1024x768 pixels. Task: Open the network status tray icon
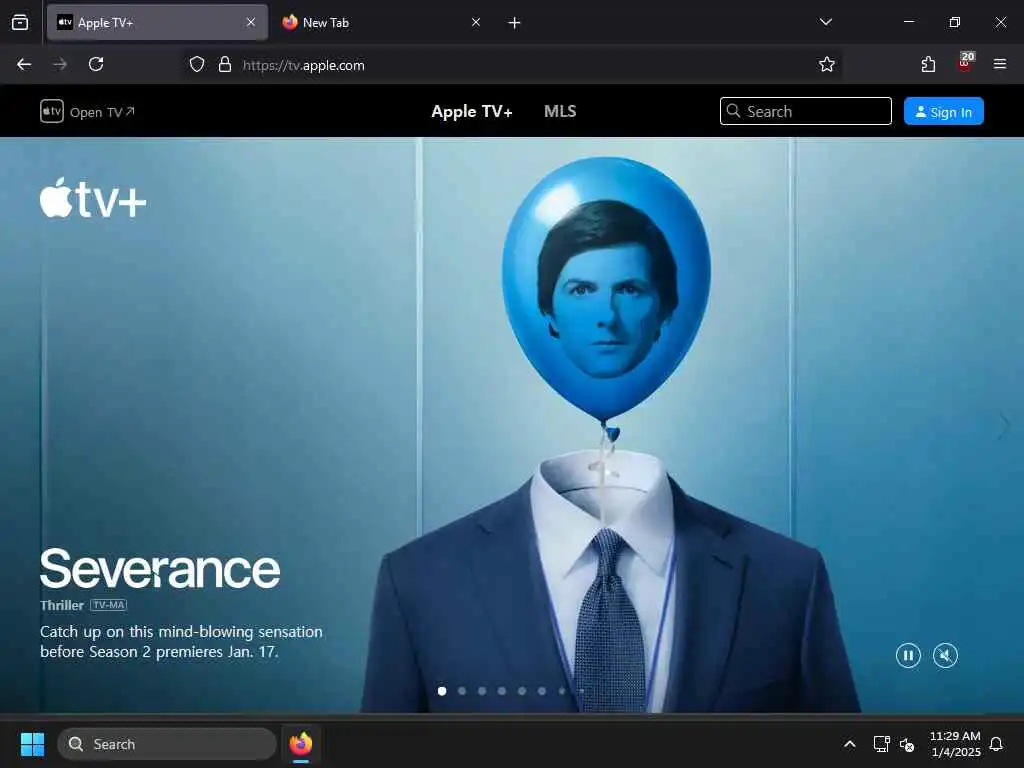pyautogui.click(x=882, y=744)
